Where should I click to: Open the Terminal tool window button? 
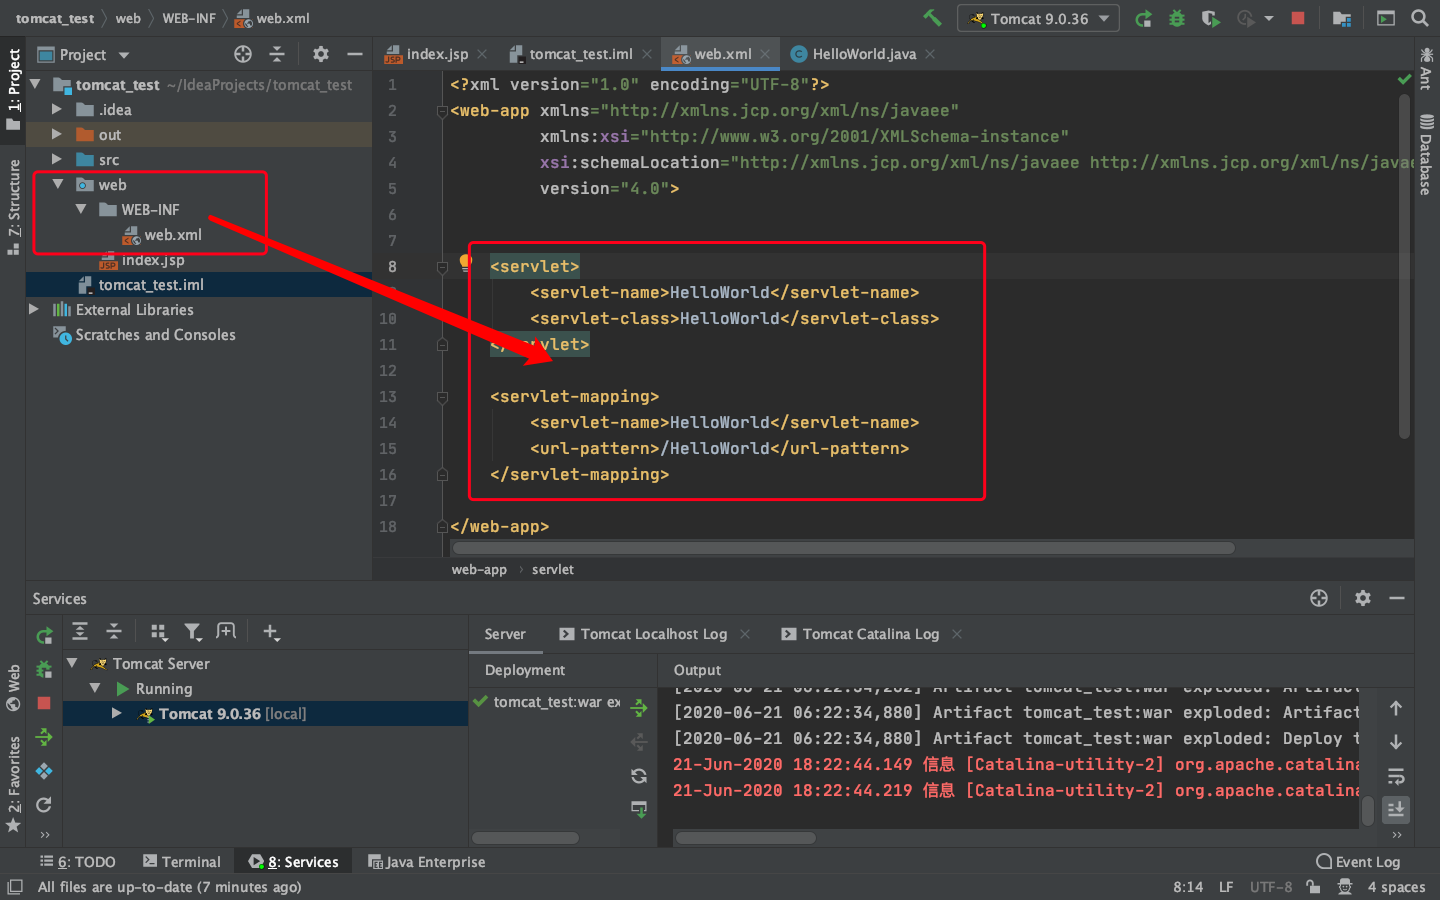point(181,862)
